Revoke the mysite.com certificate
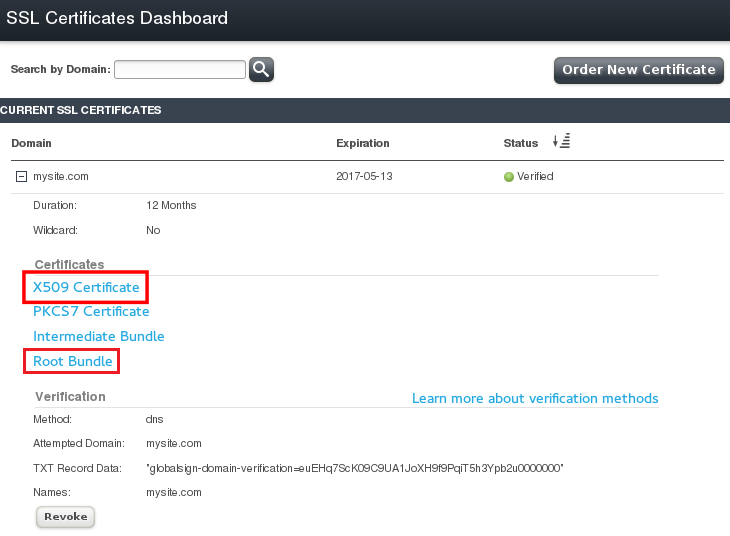The width and height of the screenshot is (730, 536). click(66, 517)
